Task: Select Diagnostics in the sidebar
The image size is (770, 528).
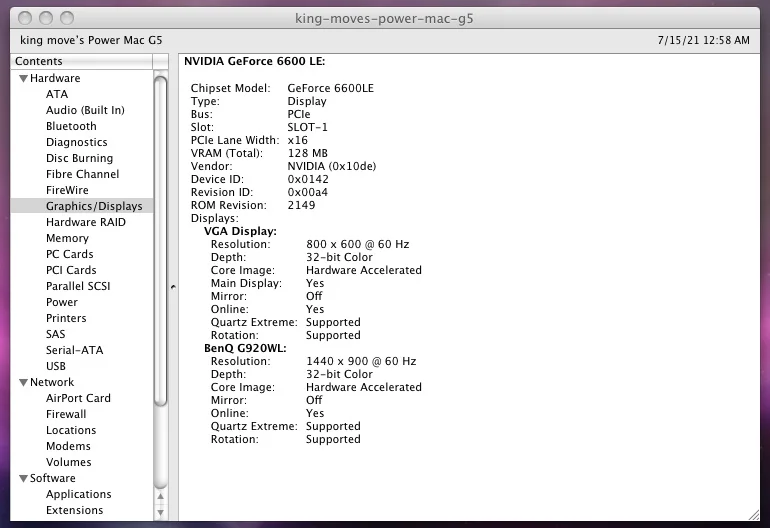Action: tap(77, 142)
